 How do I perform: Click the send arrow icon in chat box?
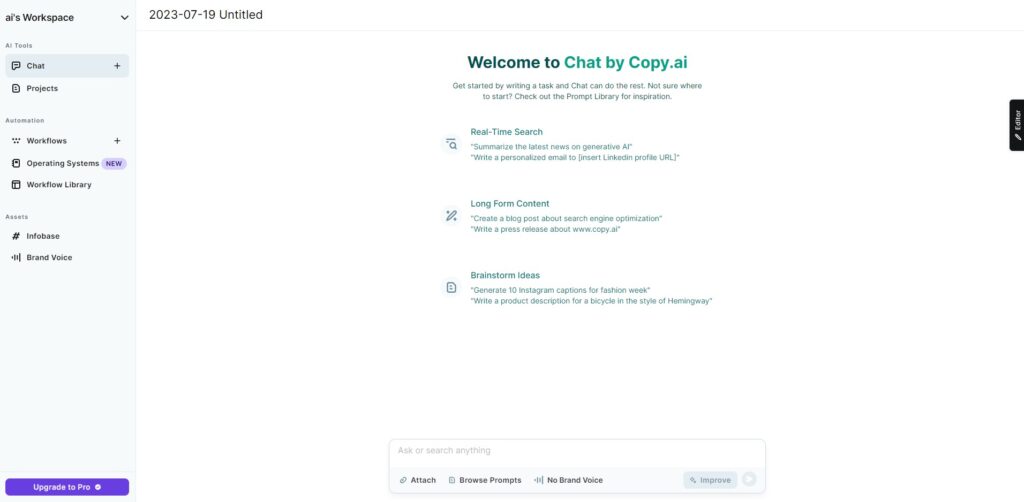tap(749, 480)
